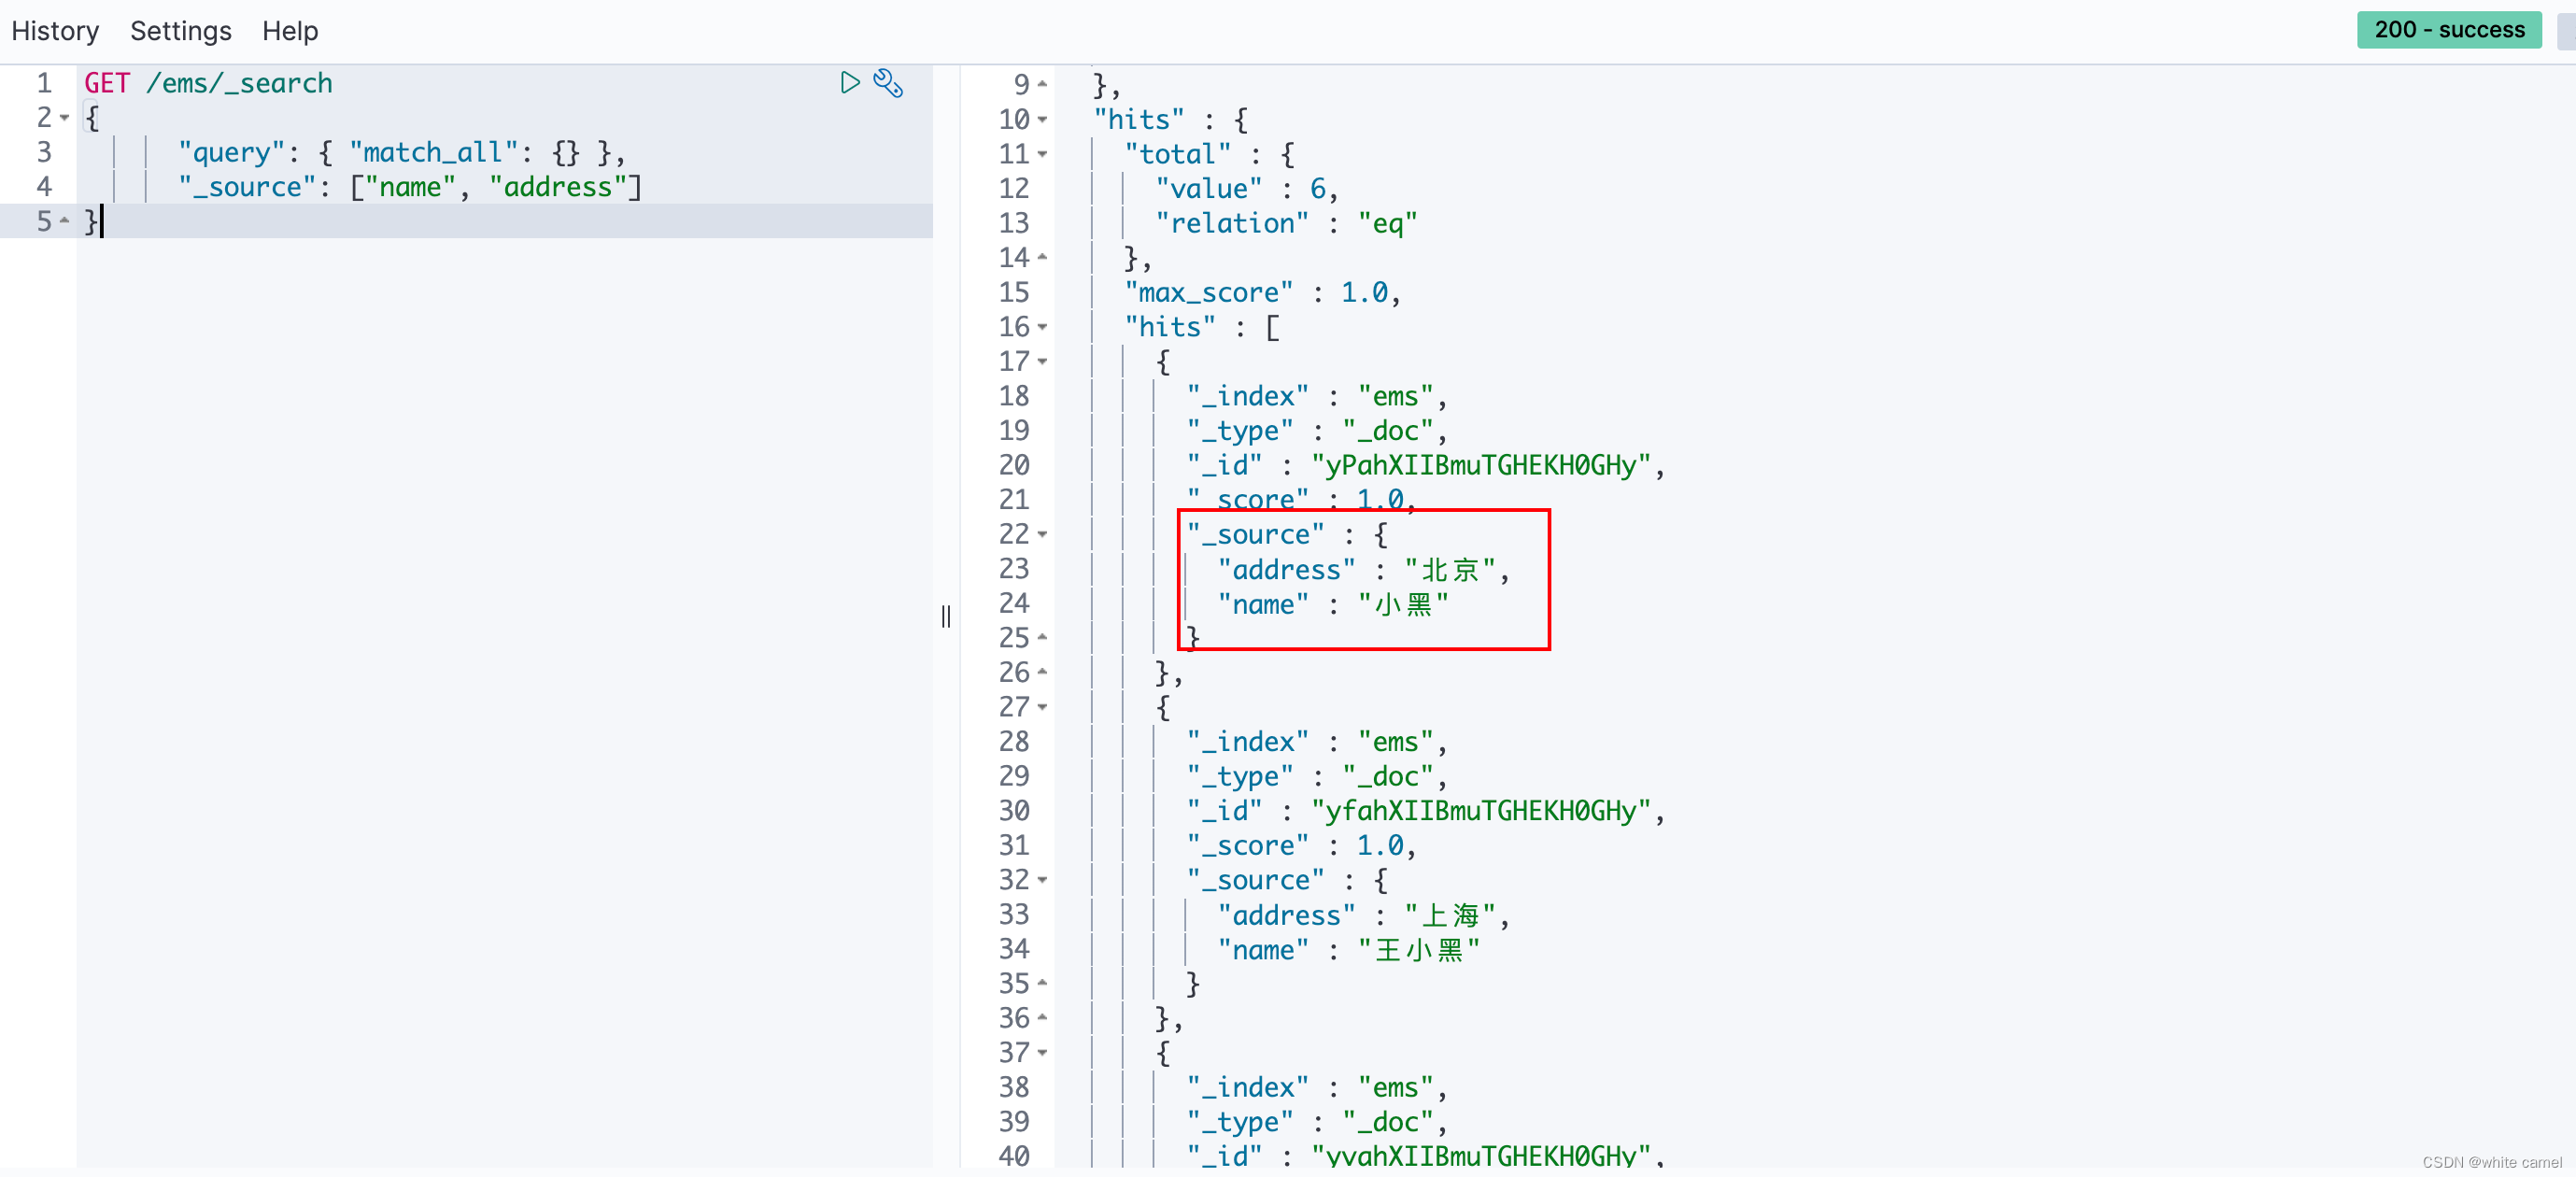Click line number 1 in the request editor gutter
Viewport: 2576px width, 1177px height.
coord(44,83)
